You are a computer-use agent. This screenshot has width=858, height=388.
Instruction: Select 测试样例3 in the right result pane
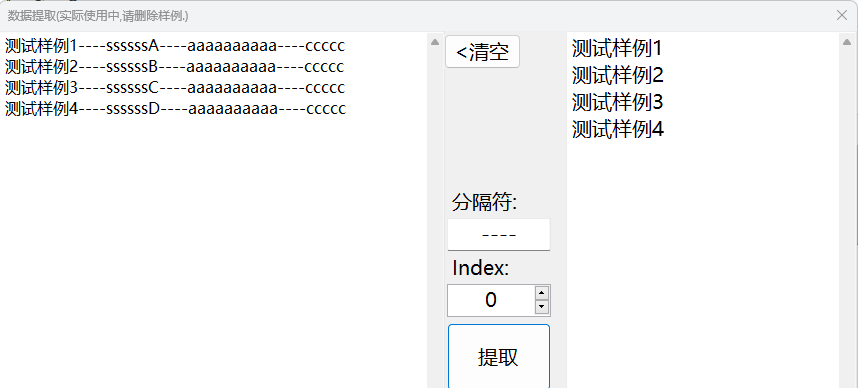(x=618, y=102)
